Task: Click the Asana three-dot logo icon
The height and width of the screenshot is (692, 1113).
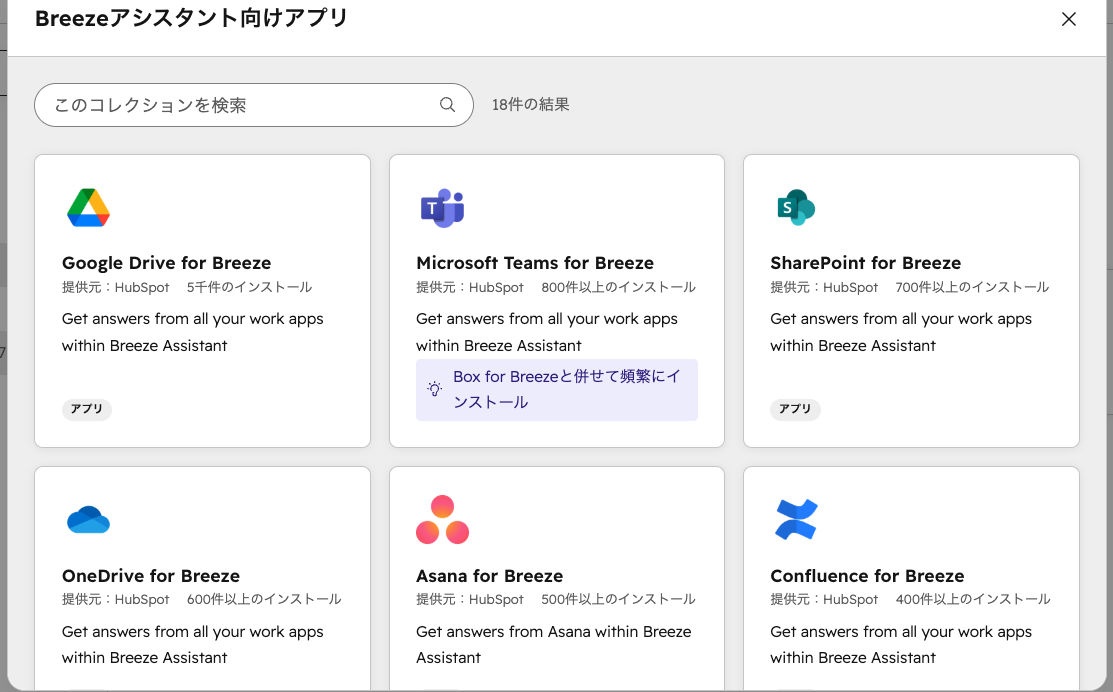Action: tap(442, 520)
